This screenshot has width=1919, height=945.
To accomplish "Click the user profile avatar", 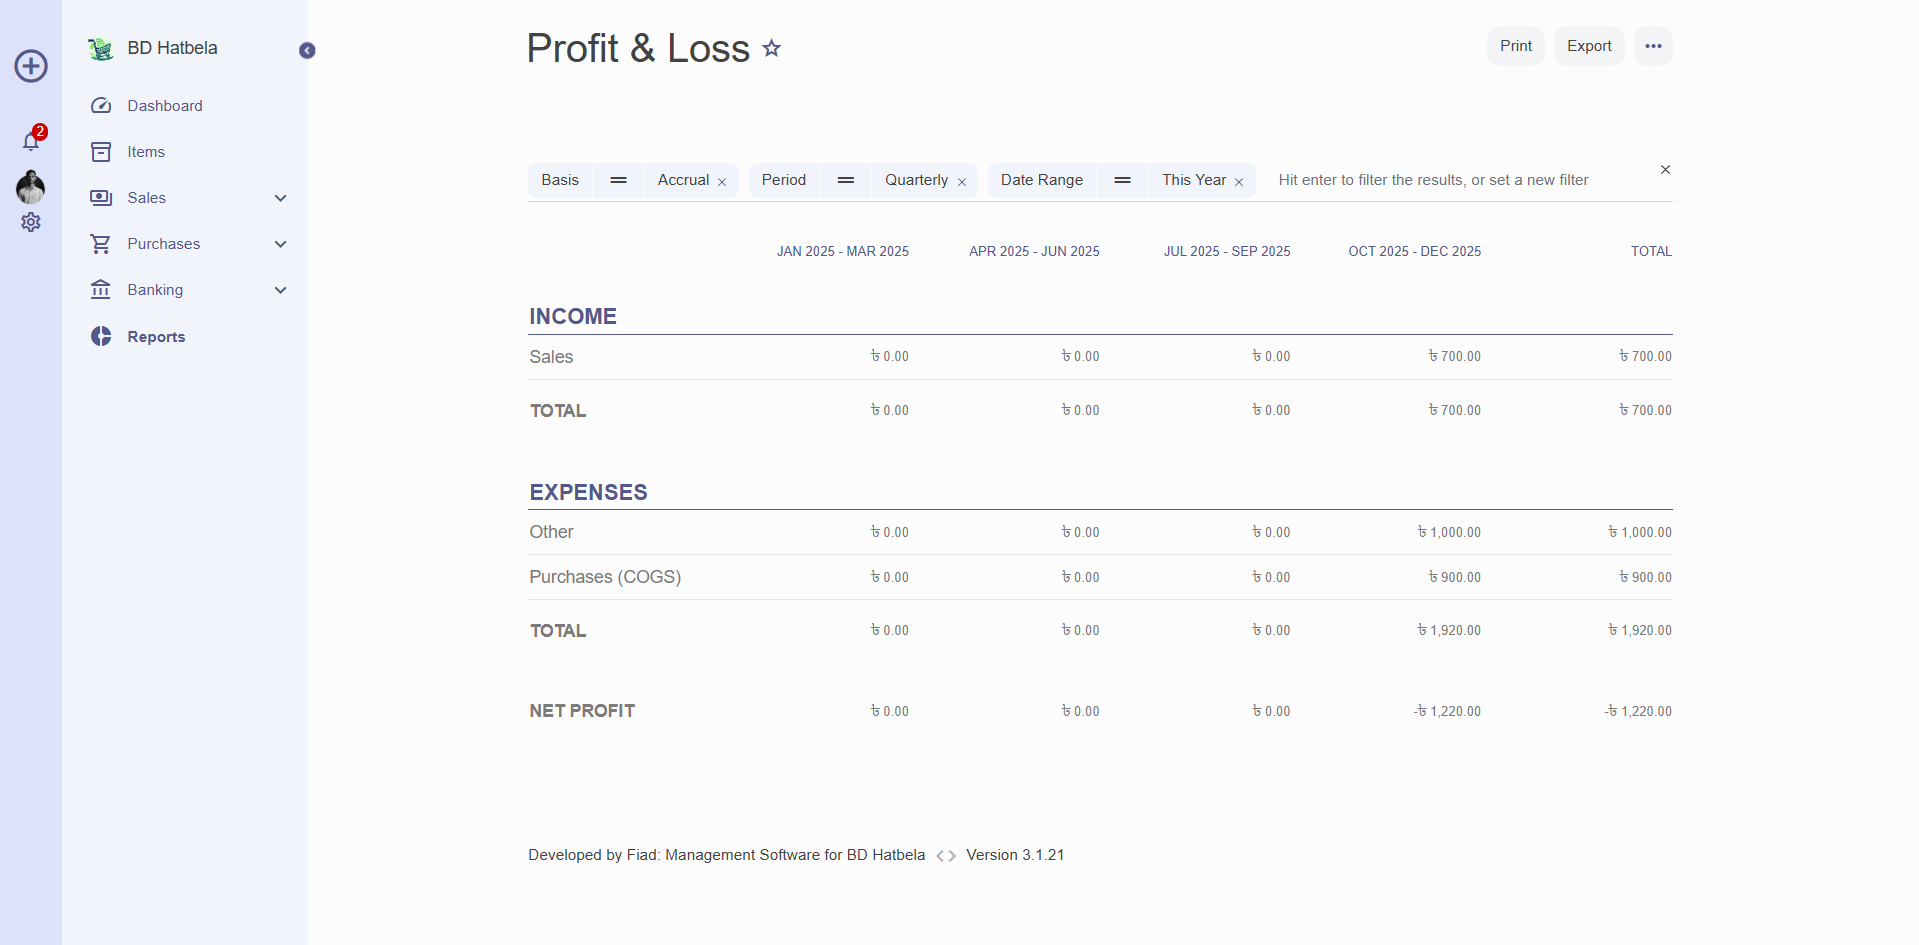I will (x=31, y=186).
